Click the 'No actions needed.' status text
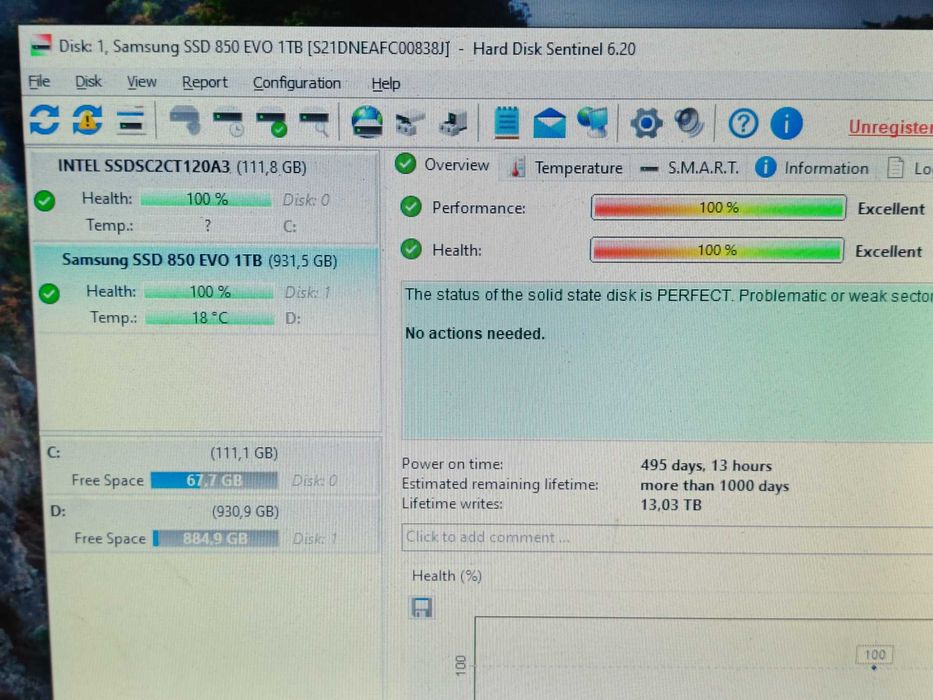The image size is (933, 700). pyautogui.click(x=475, y=333)
